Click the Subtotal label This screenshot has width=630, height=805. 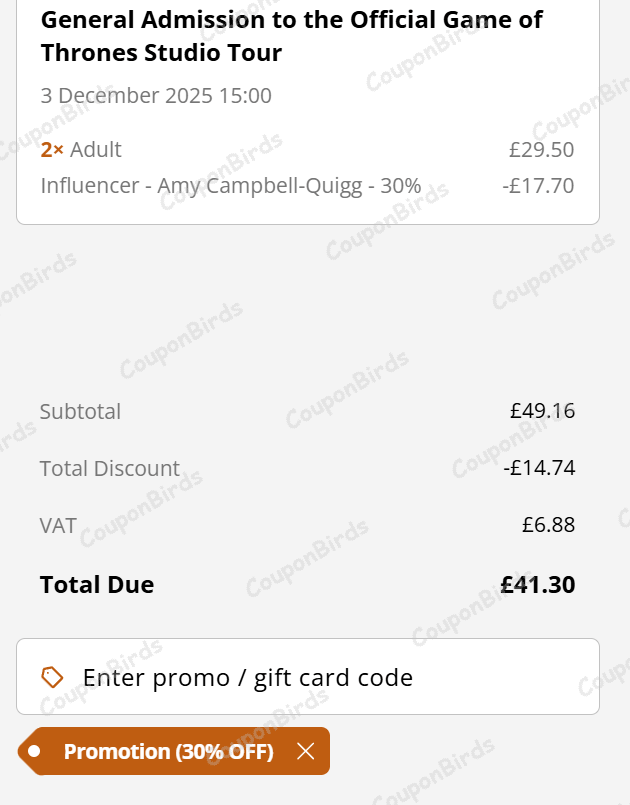(x=80, y=411)
